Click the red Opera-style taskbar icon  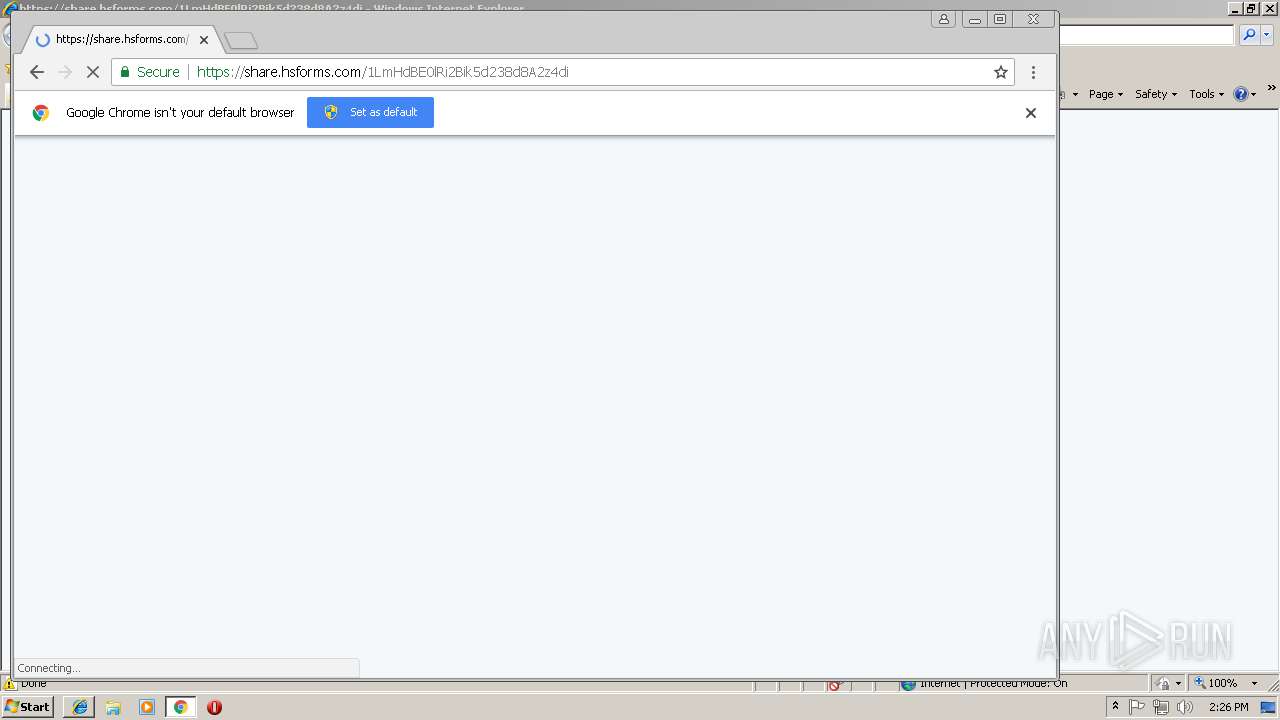pos(214,707)
